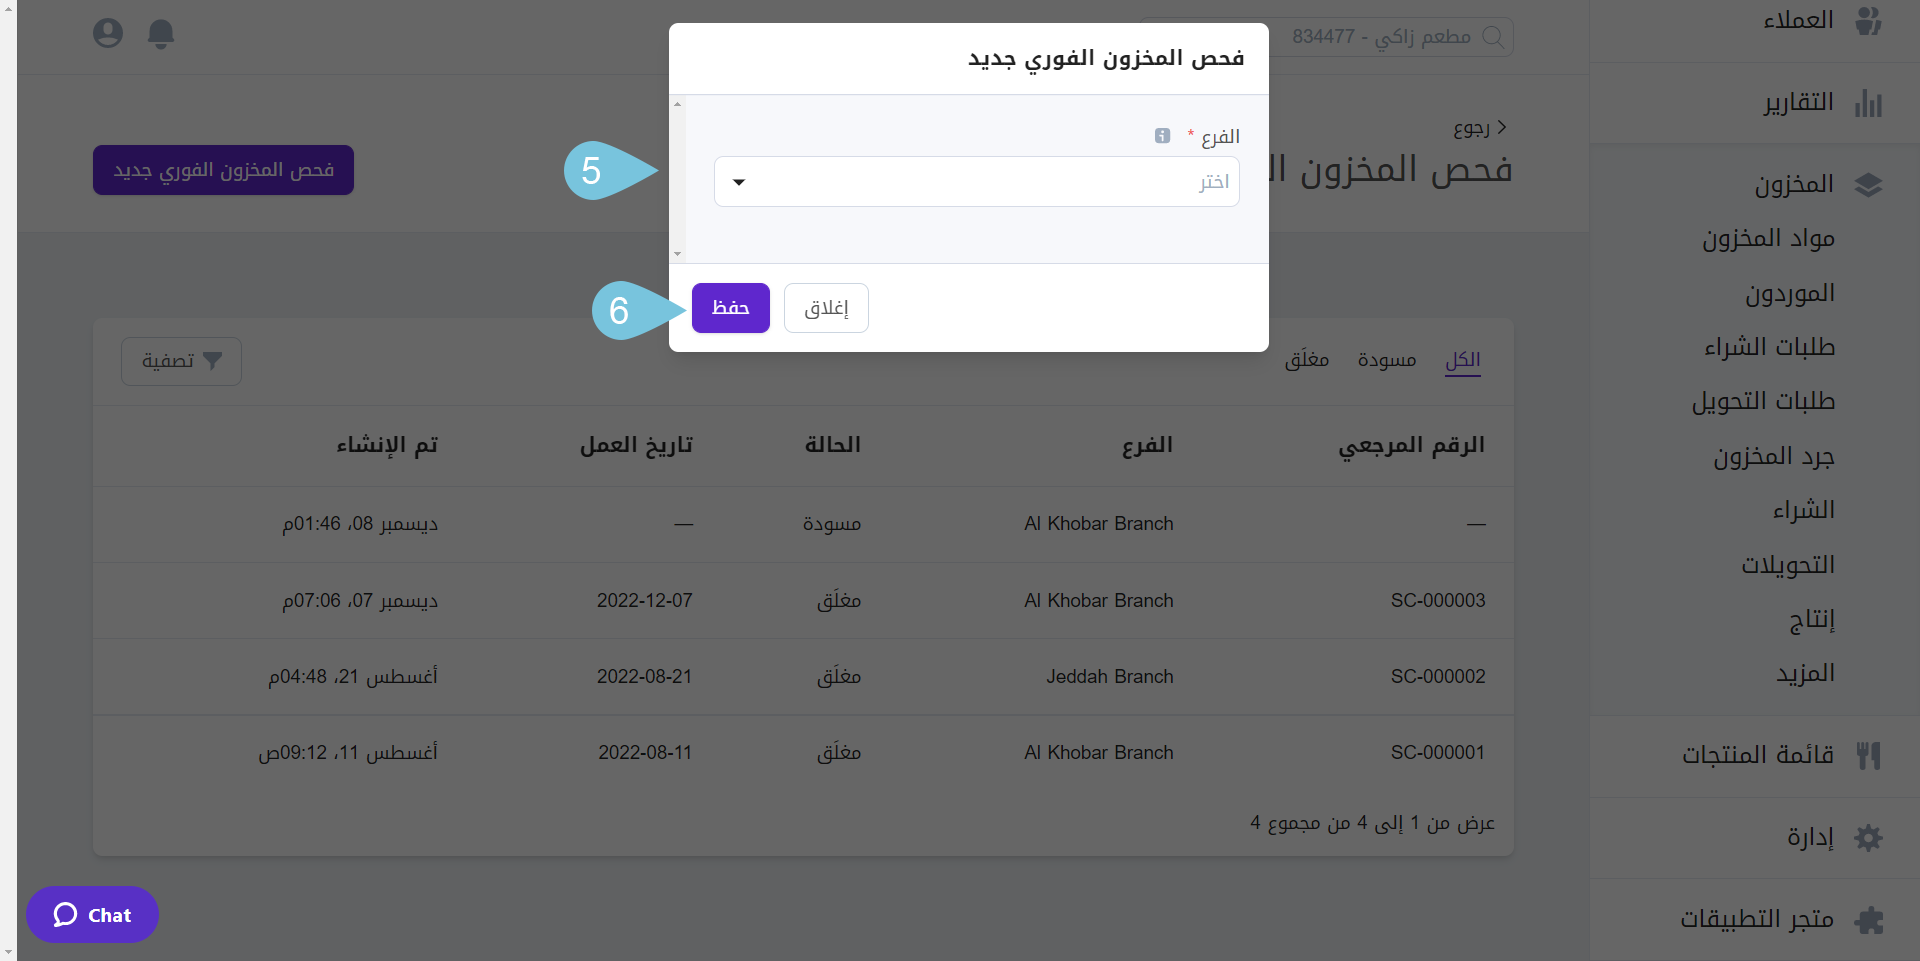Open جرد المخزون in the sidebar

click(1773, 457)
